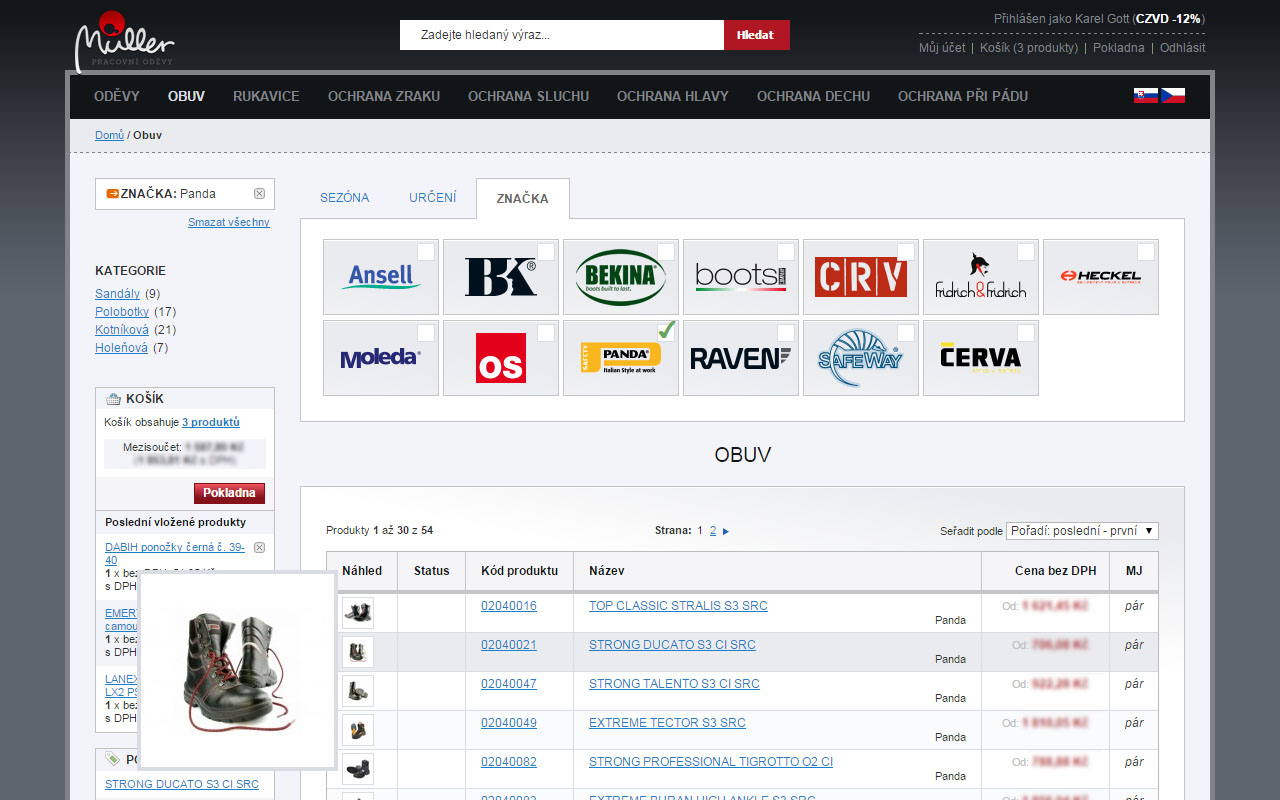Screen dimensions: 1280x800
Task: Select the boots brand logo
Action: tap(741, 277)
